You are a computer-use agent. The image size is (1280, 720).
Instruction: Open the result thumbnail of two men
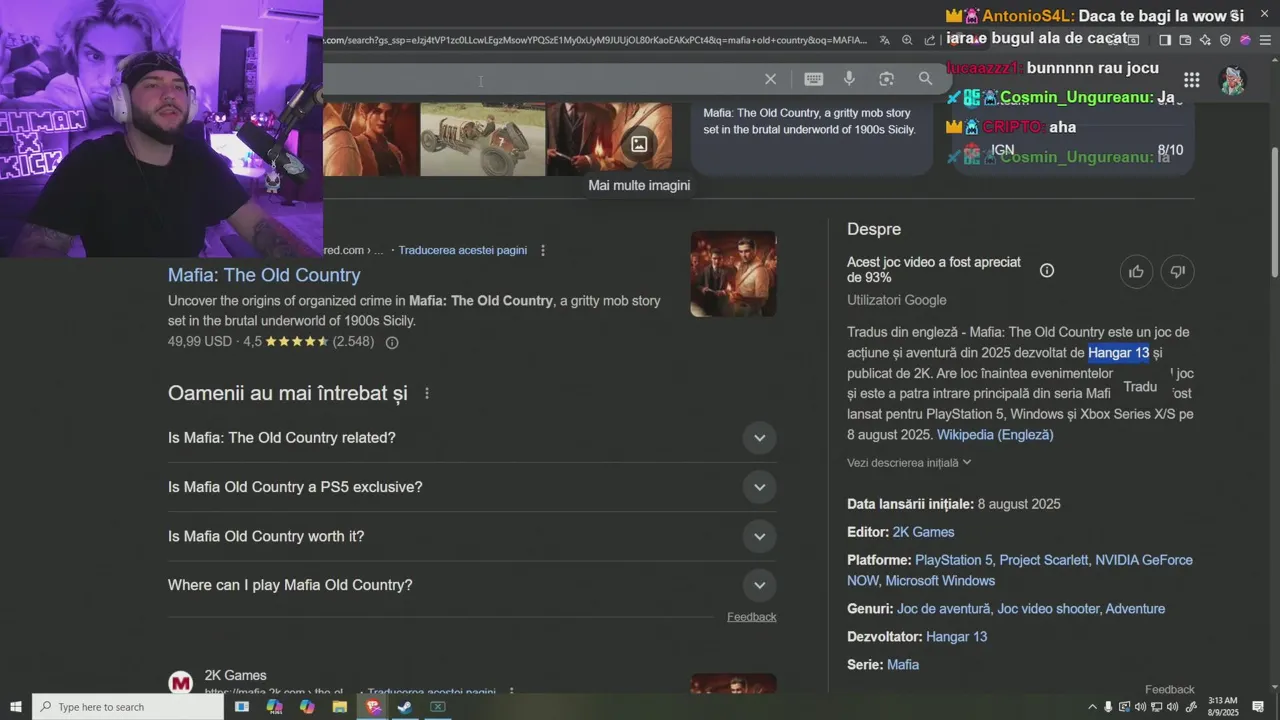[x=733, y=274]
